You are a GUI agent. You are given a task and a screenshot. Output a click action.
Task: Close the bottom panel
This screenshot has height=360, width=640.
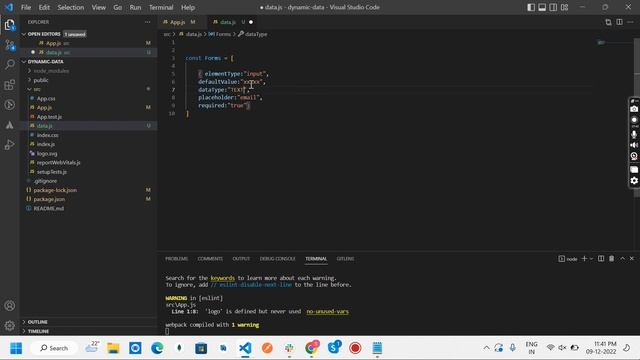tap(632, 259)
